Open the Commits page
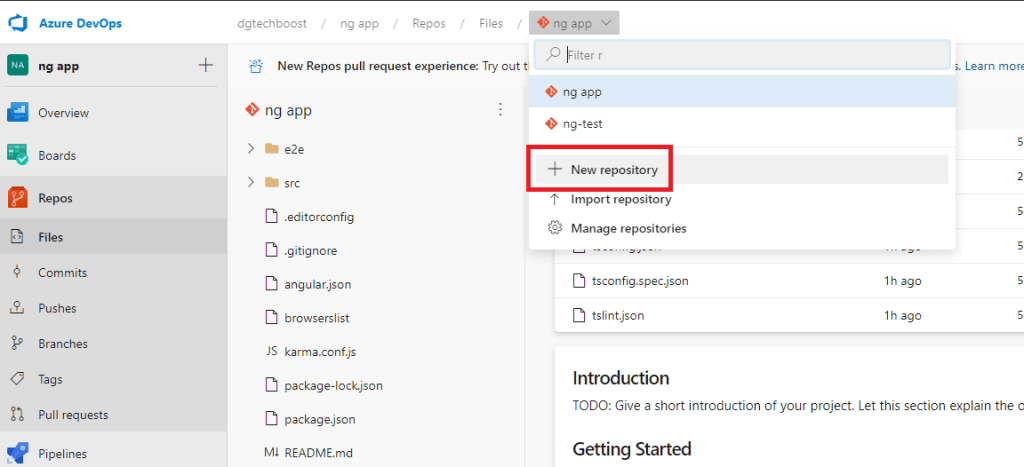 (62, 272)
